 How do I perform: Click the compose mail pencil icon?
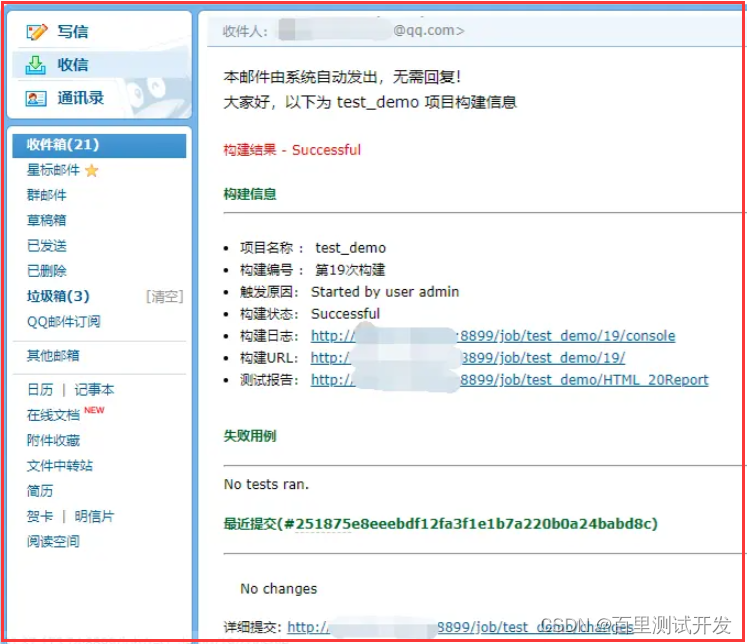pyautogui.click(x=37, y=32)
